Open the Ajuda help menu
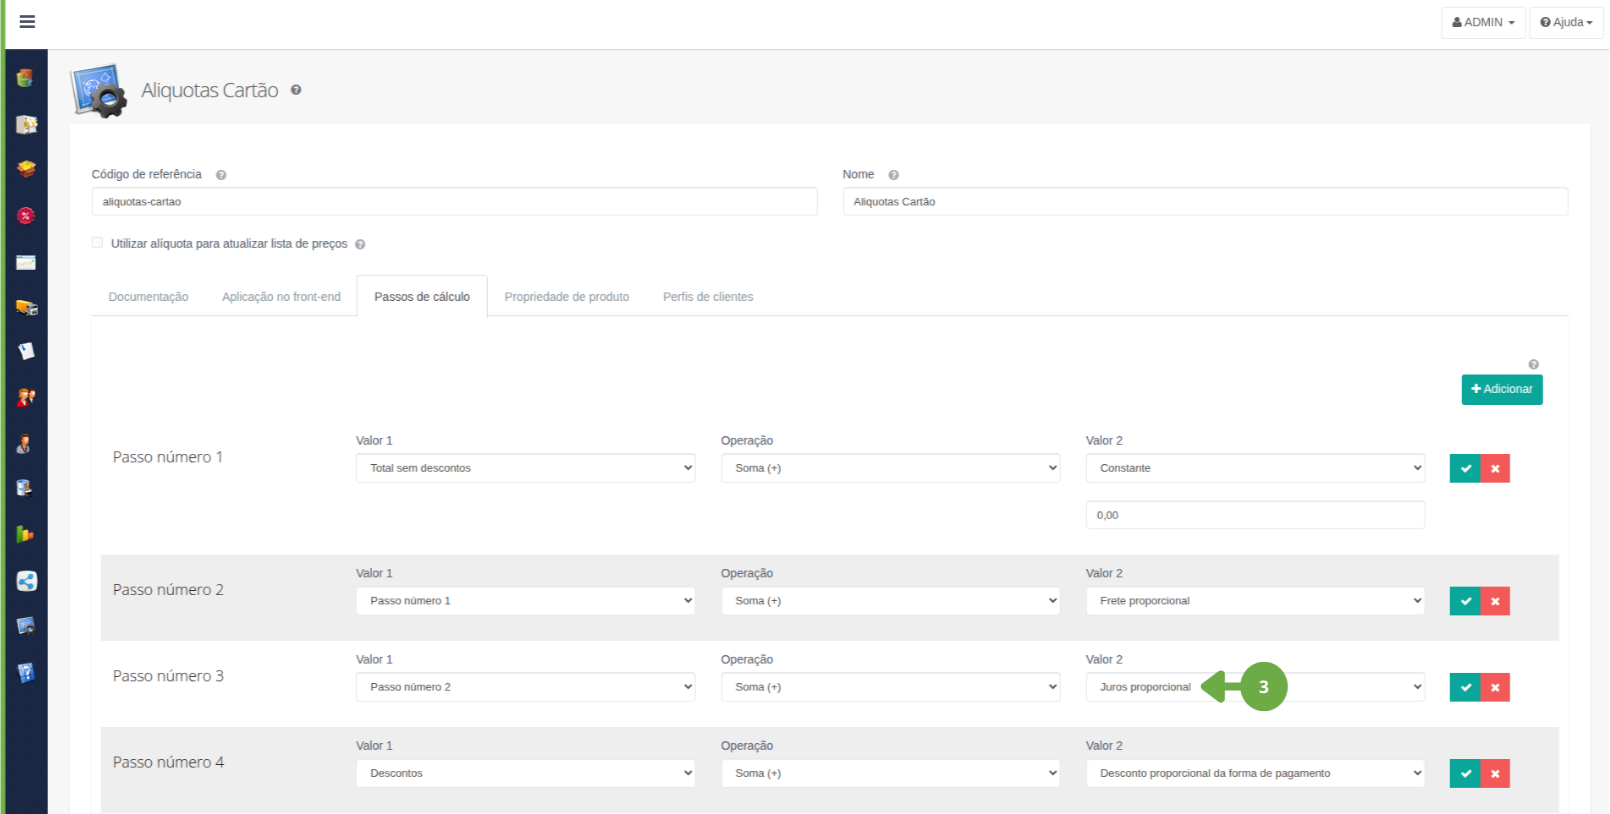Screen dimensions: 1610x814 (1566, 22)
